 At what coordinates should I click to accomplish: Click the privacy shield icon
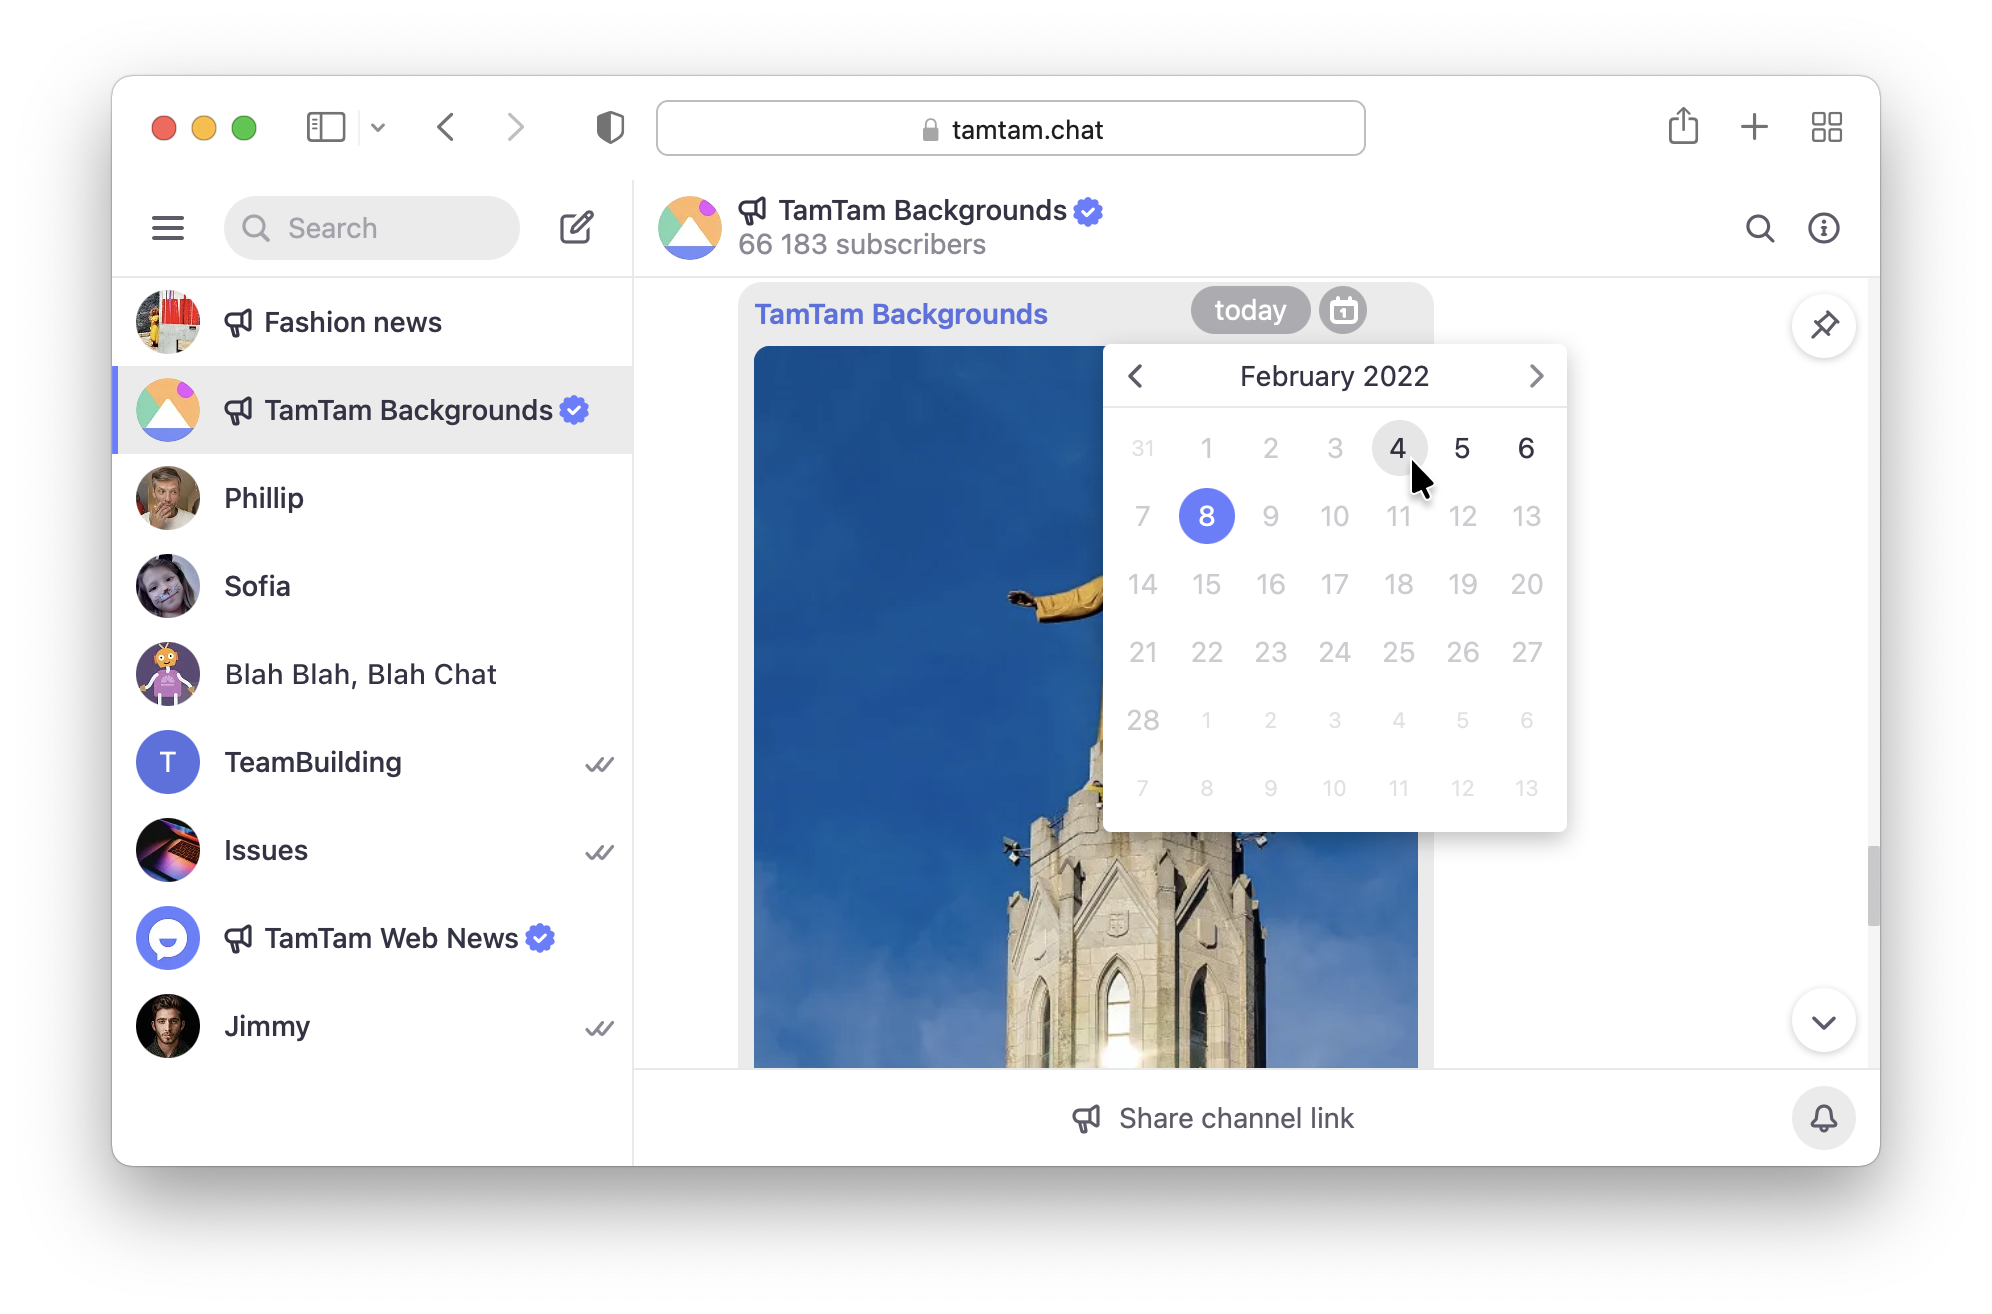pos(610,127)
